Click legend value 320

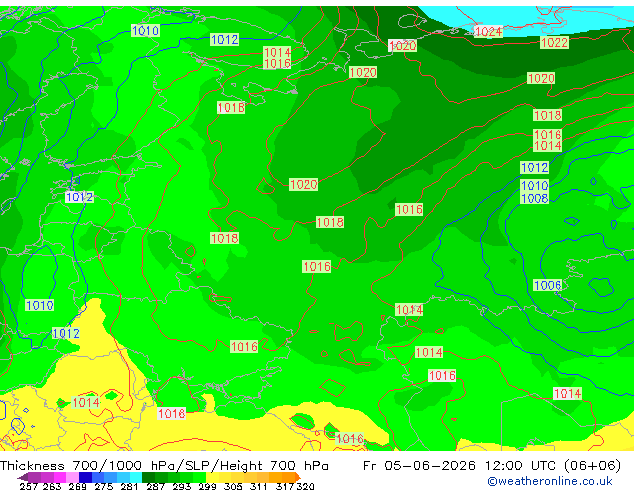tap(305, 486)
